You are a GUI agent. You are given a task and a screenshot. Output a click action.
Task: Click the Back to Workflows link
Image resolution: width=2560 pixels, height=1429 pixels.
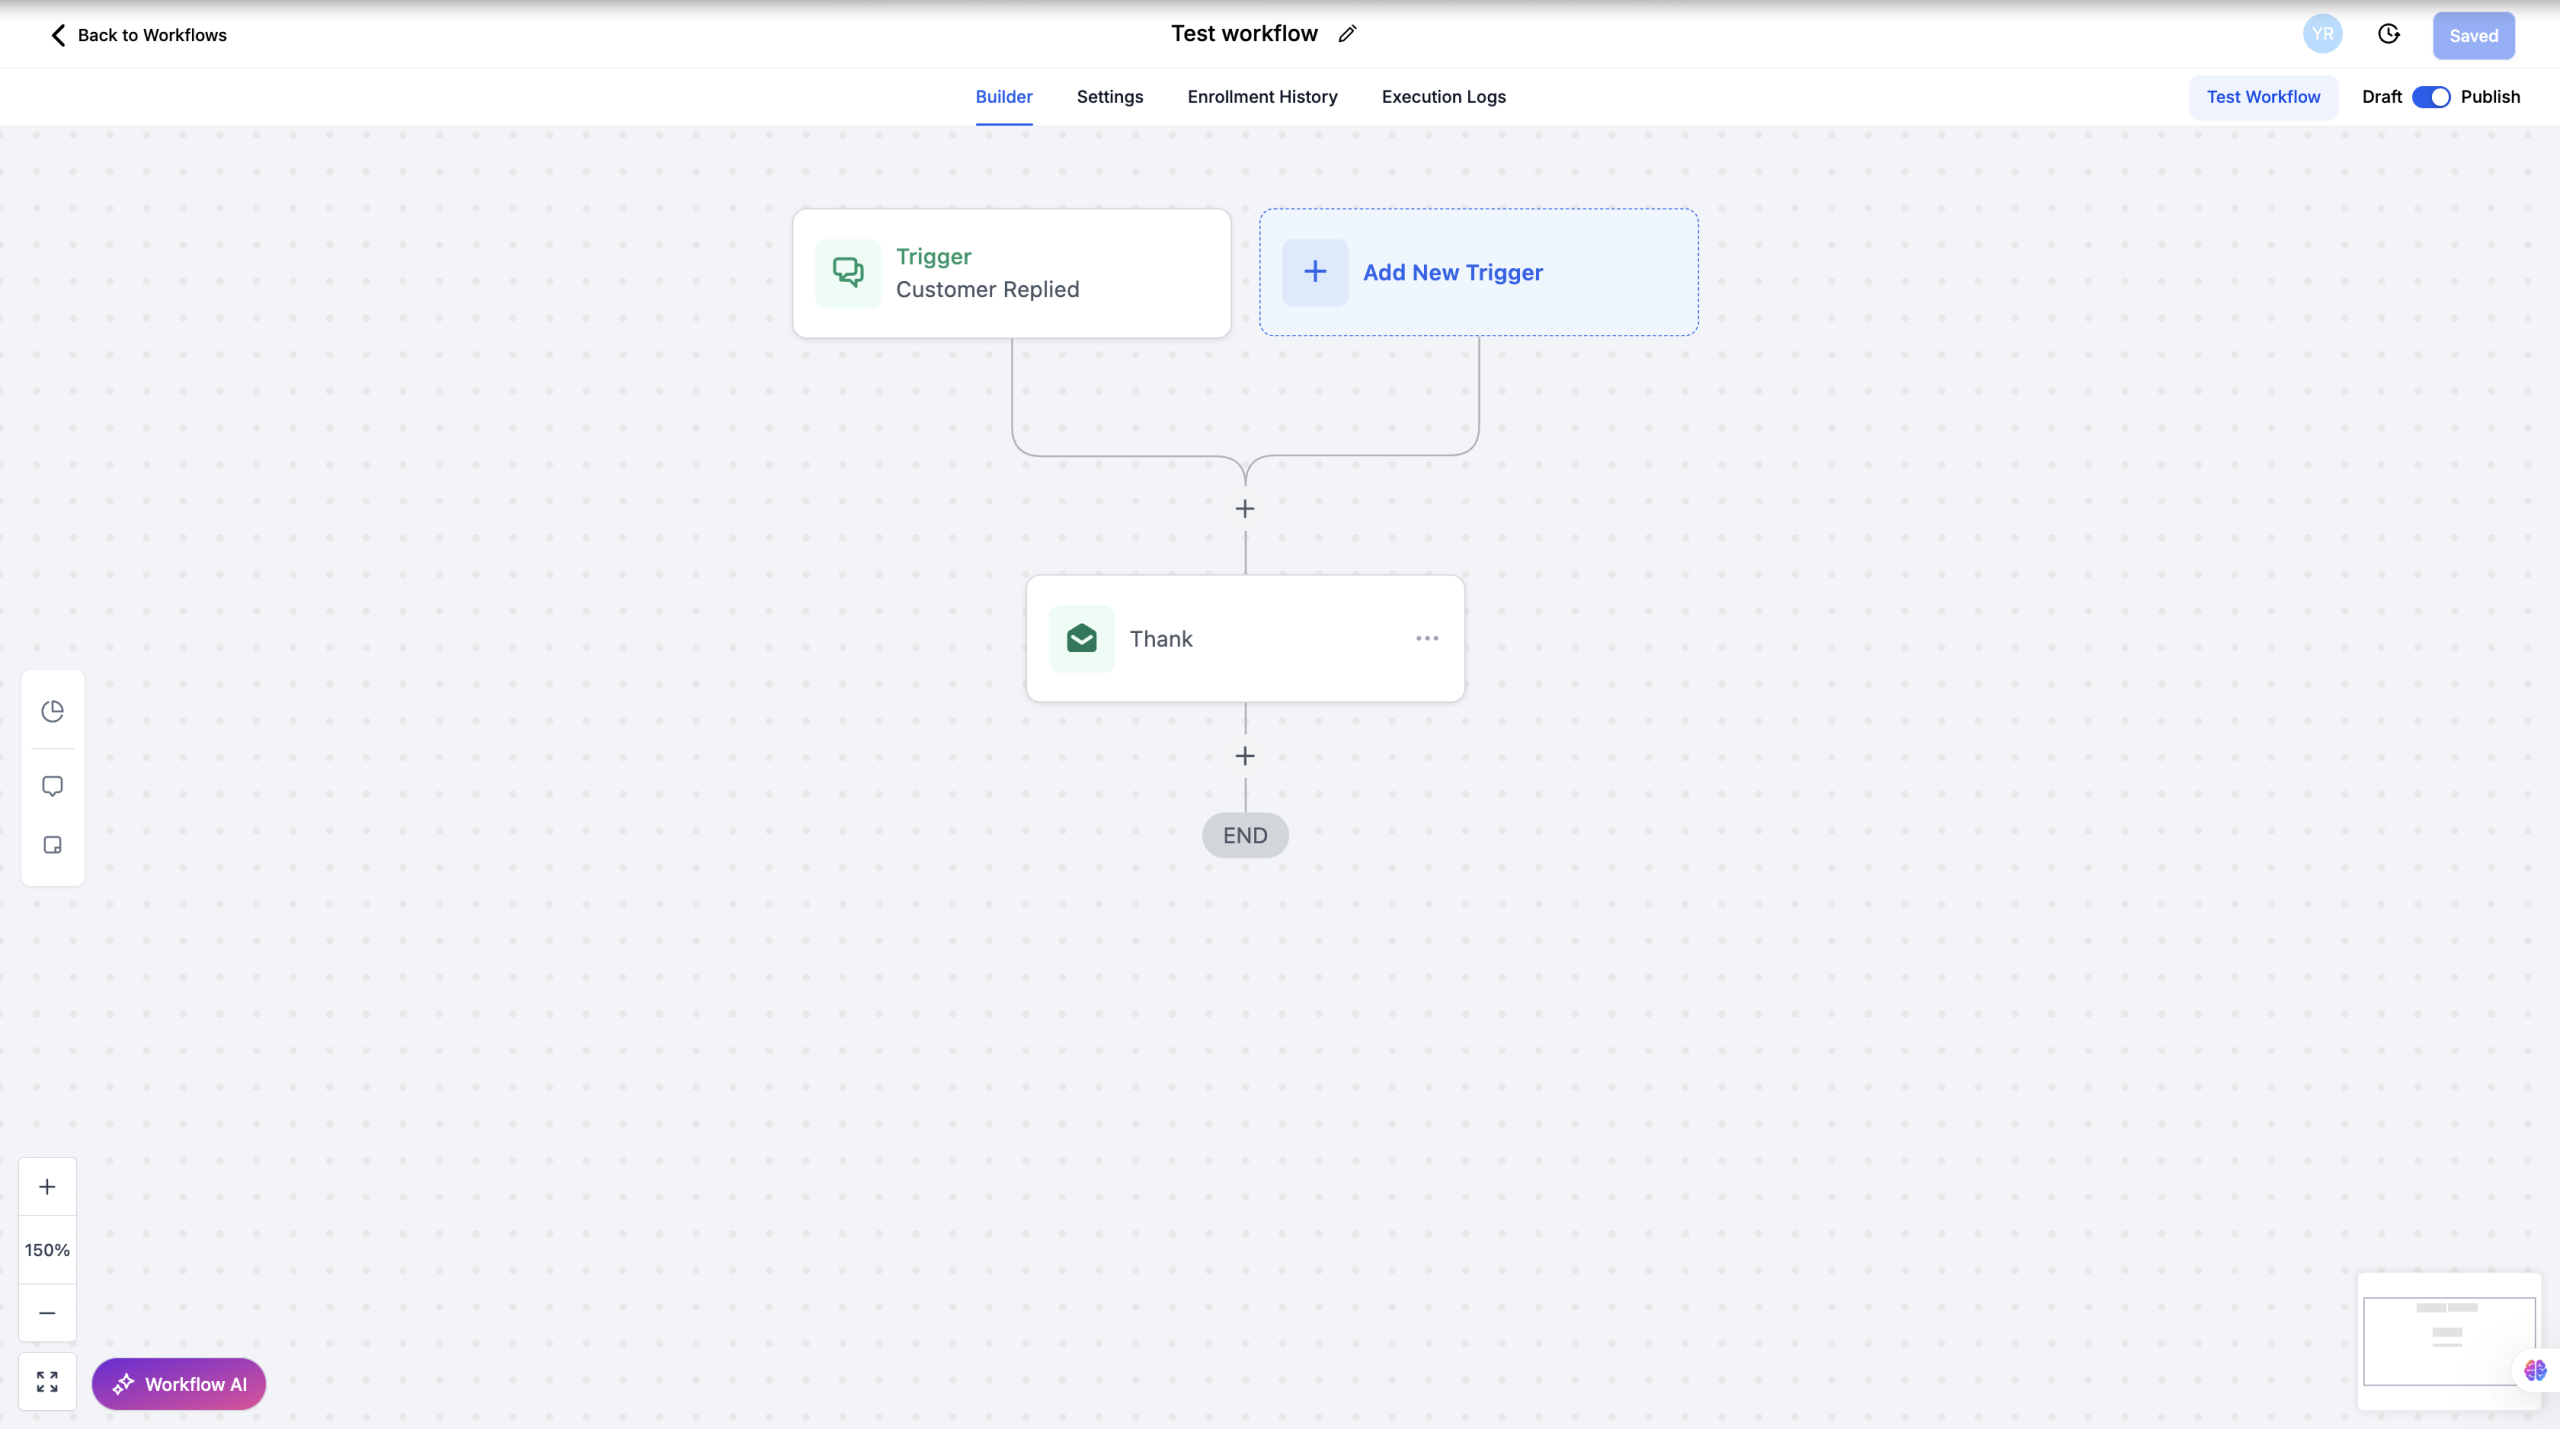coord(152,35)
